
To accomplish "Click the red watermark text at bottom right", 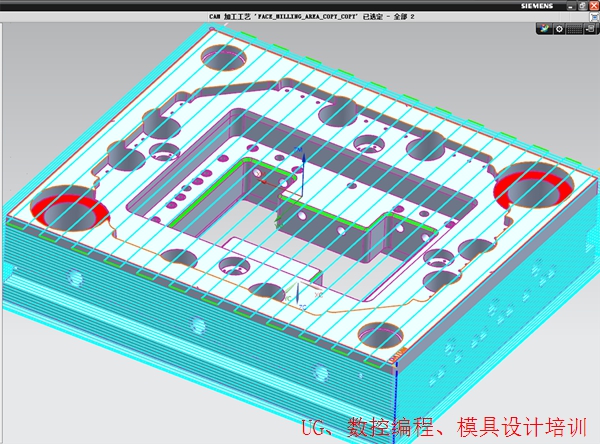I will tap(445, 428).
